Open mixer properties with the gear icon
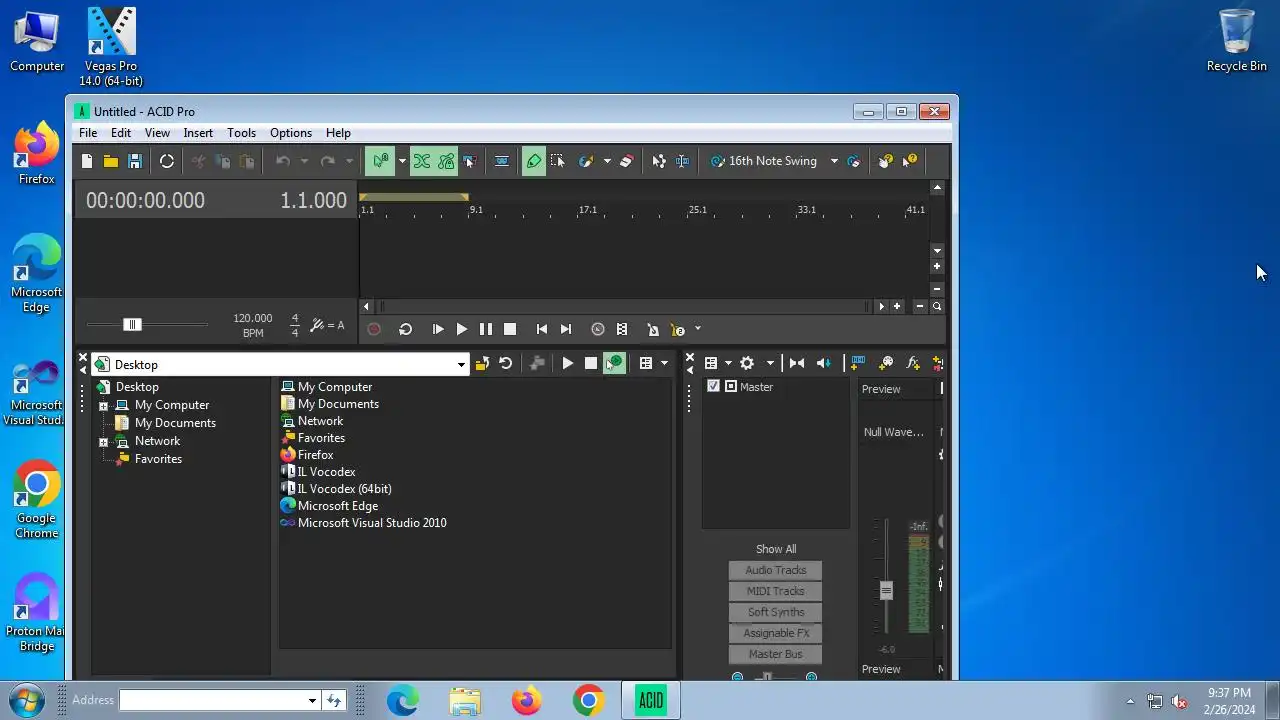The height and width of the screenshot is (720, 1280). coord(747,363)
